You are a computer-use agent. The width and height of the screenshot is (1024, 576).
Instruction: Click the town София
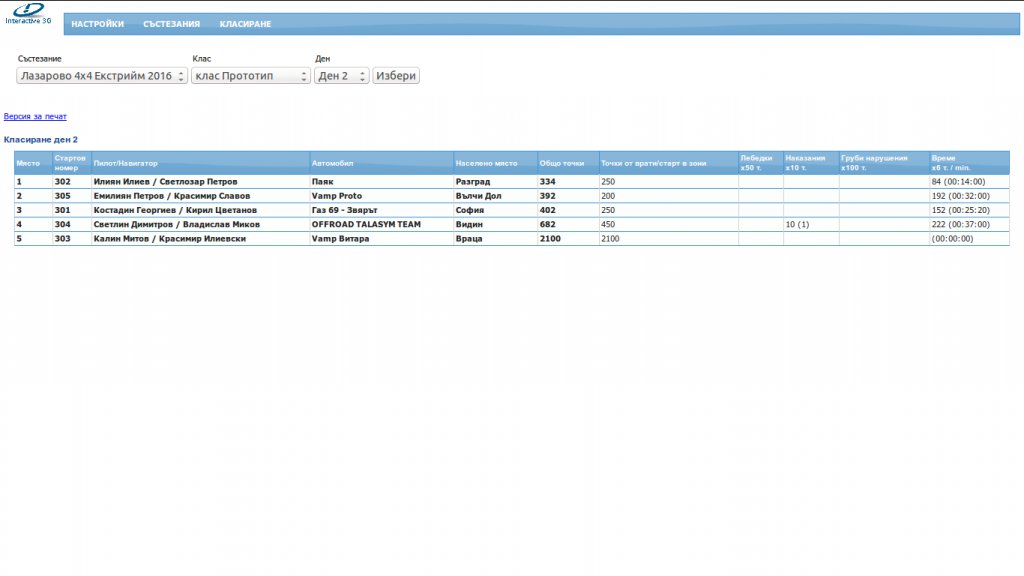[x=470, y=210]
